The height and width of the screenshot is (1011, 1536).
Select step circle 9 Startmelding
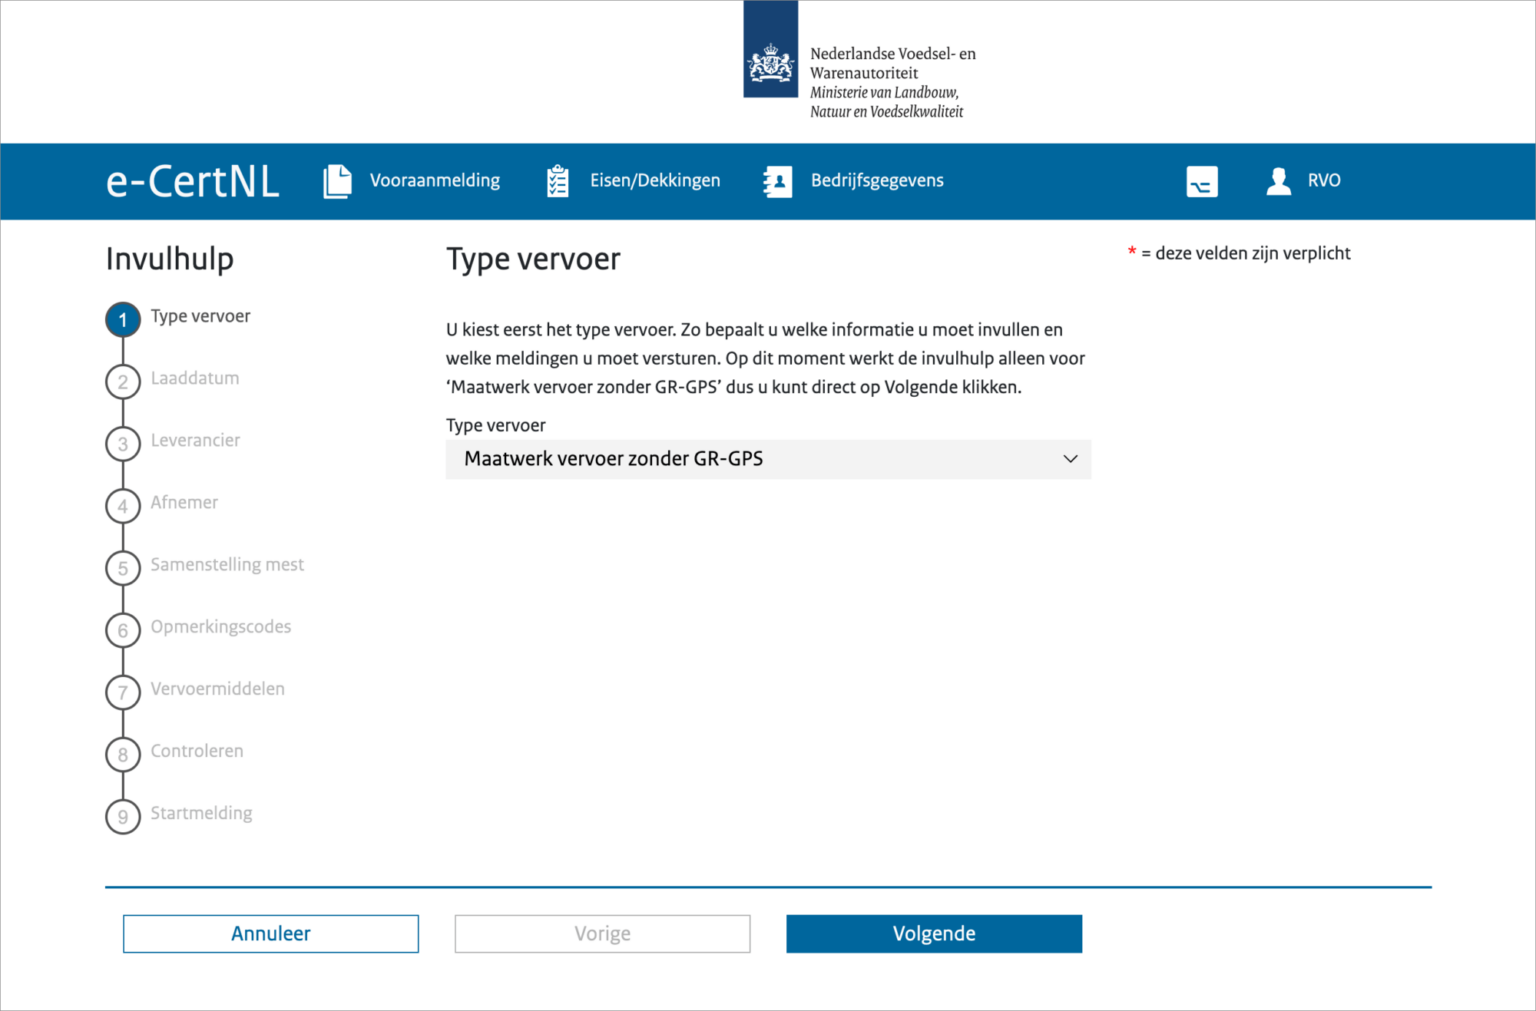coord(122,816)
